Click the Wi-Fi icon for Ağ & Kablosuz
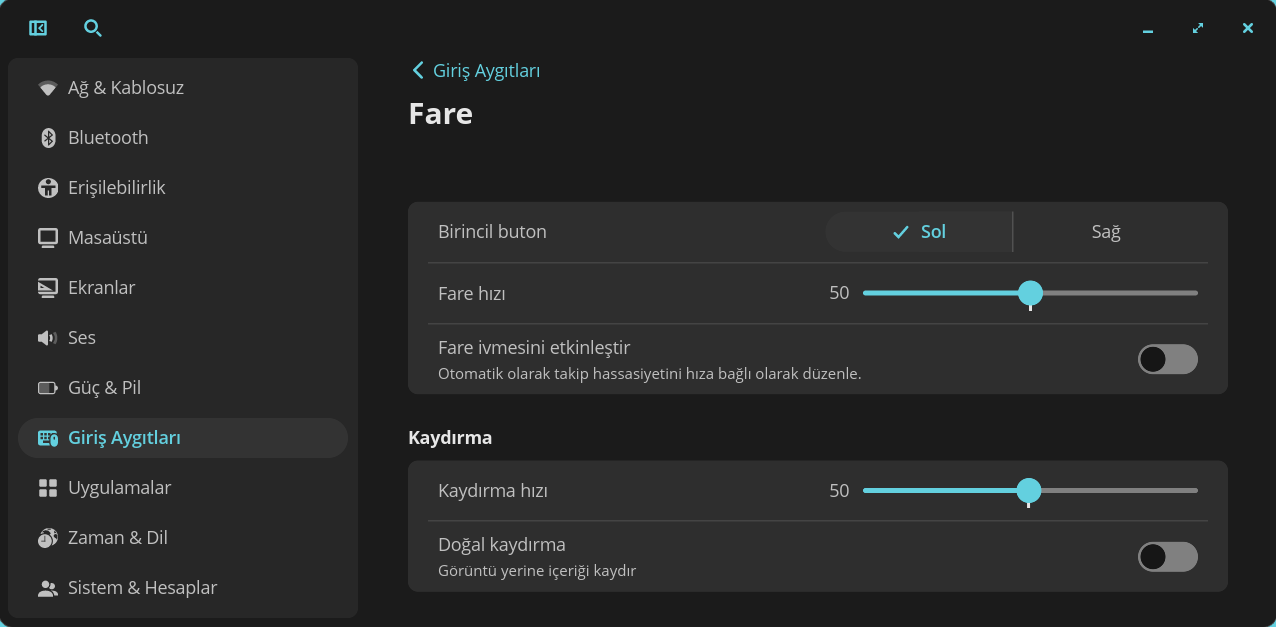 pos(48,88)
